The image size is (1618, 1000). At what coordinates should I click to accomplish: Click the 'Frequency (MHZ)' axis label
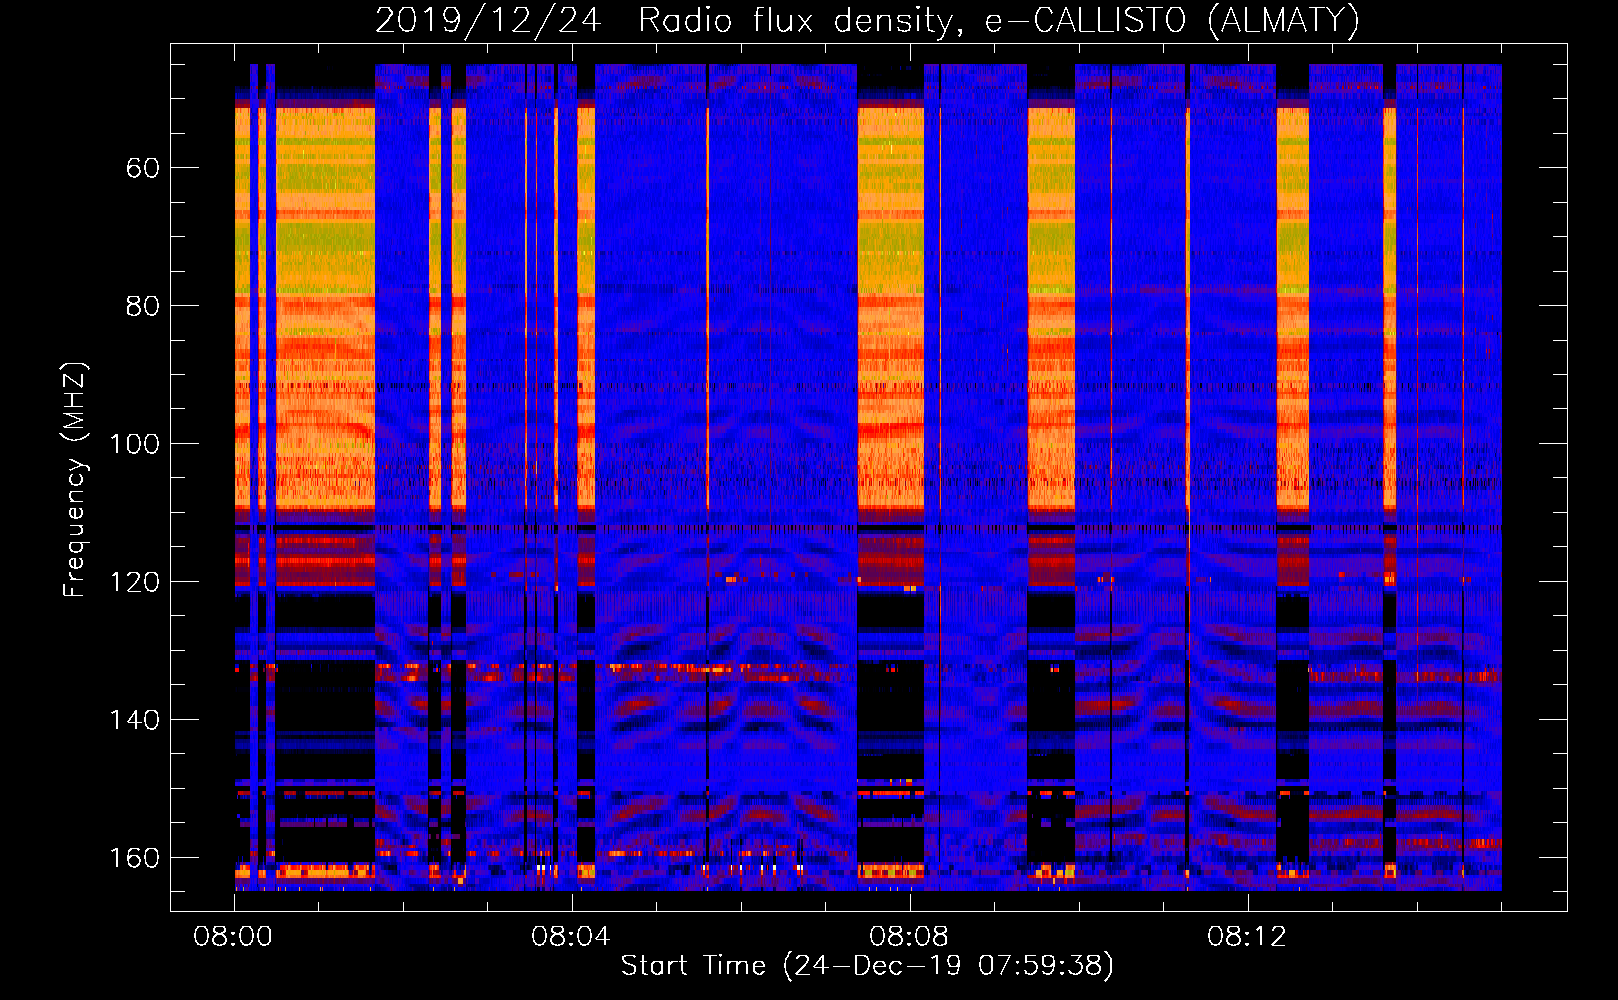[75, 480]
